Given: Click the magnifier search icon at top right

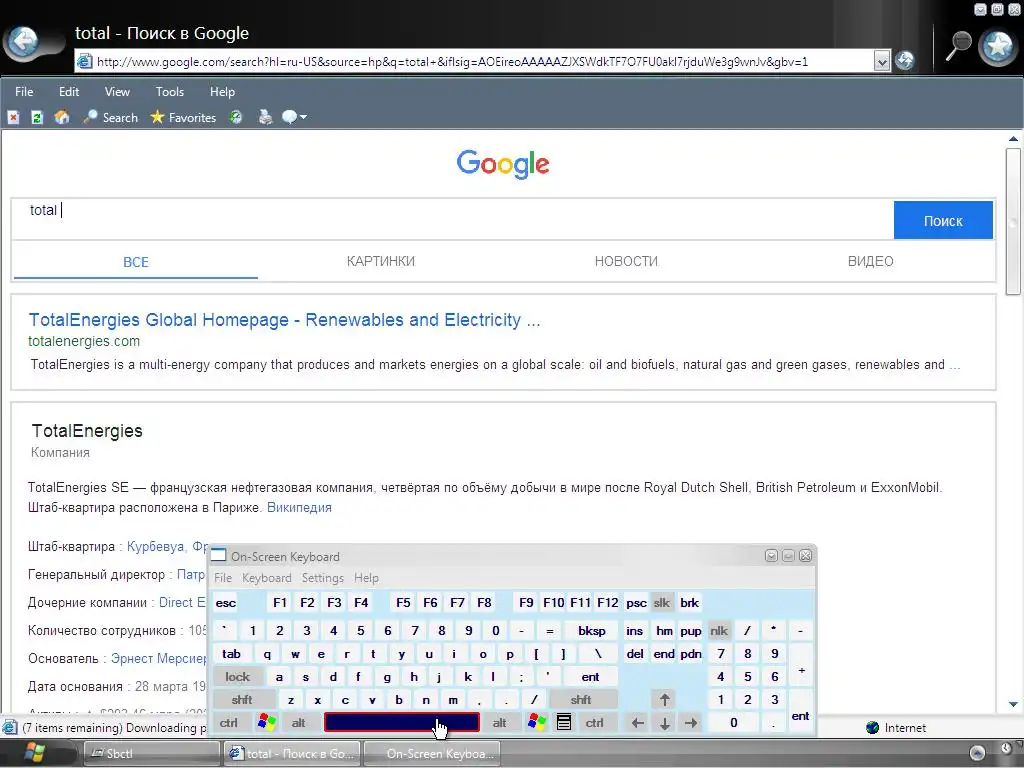Looking at the screenshot, I should tap(958, 46).
